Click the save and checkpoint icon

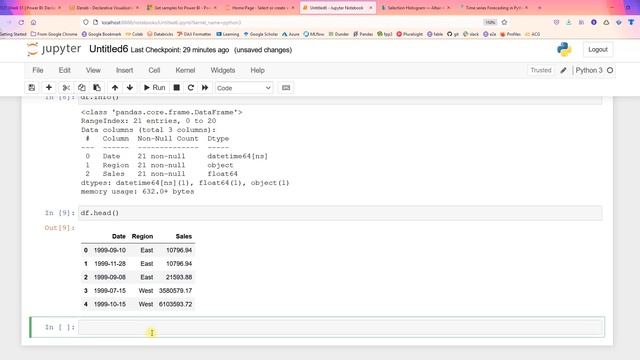tap(31, 88)
